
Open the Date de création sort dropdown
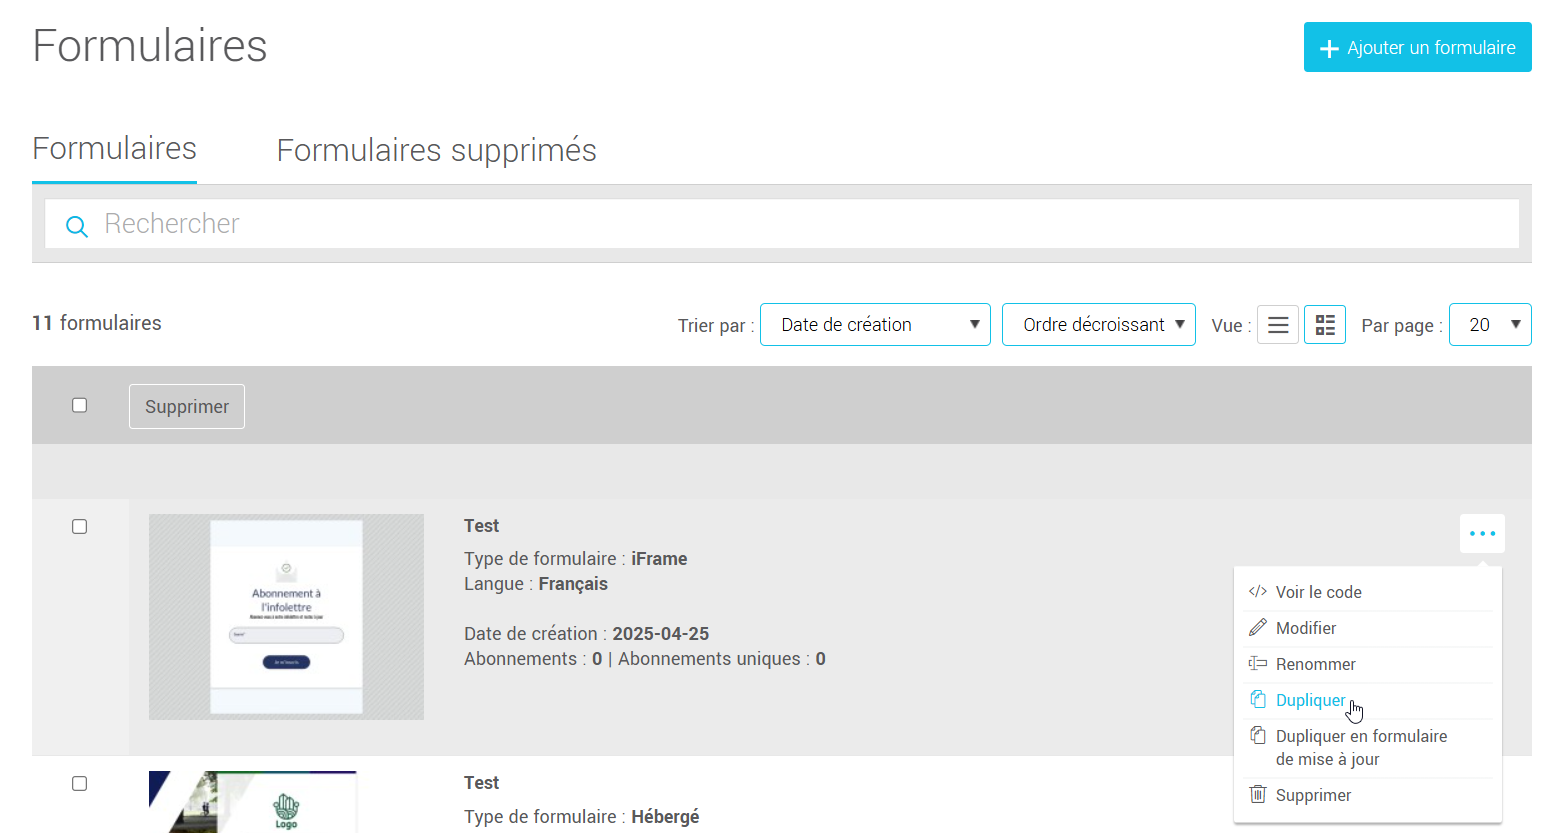click(874, 324)
